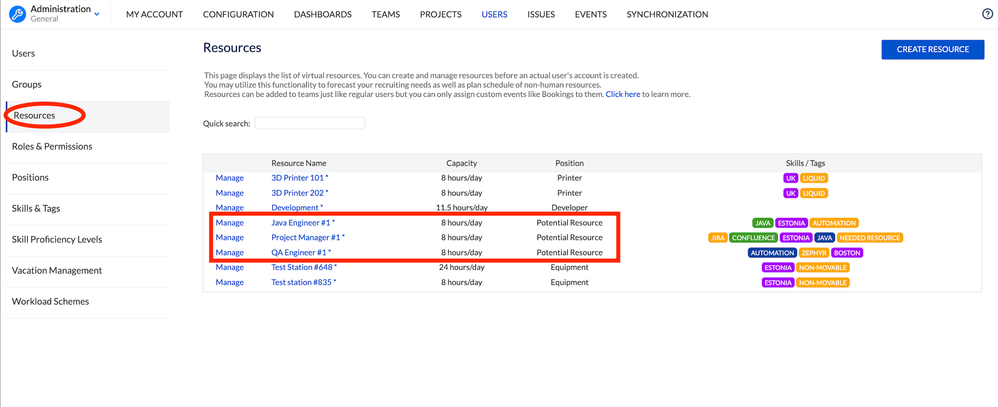Screen dimensions: 998x407
Task: Click the orange AUTOMATION tag on Java Engineer row
Action: tap(834, 223)
